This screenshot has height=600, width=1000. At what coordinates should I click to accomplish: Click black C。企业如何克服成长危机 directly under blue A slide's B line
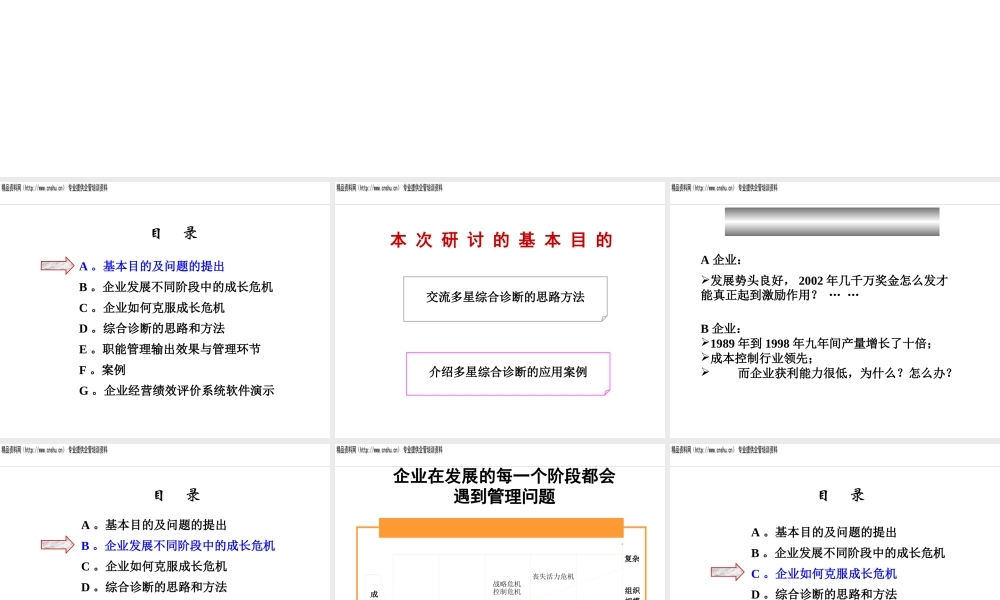click(x=152, y=308)
